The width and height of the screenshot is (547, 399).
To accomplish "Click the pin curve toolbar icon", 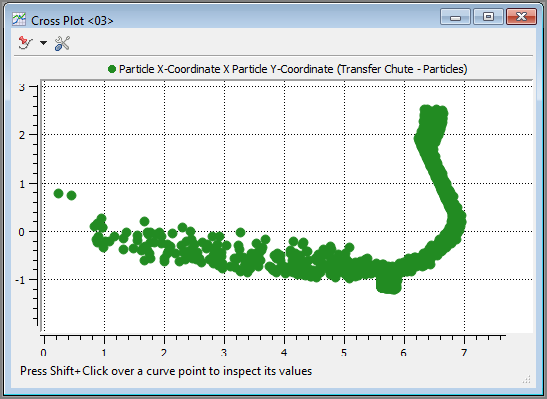I will 25,43.
